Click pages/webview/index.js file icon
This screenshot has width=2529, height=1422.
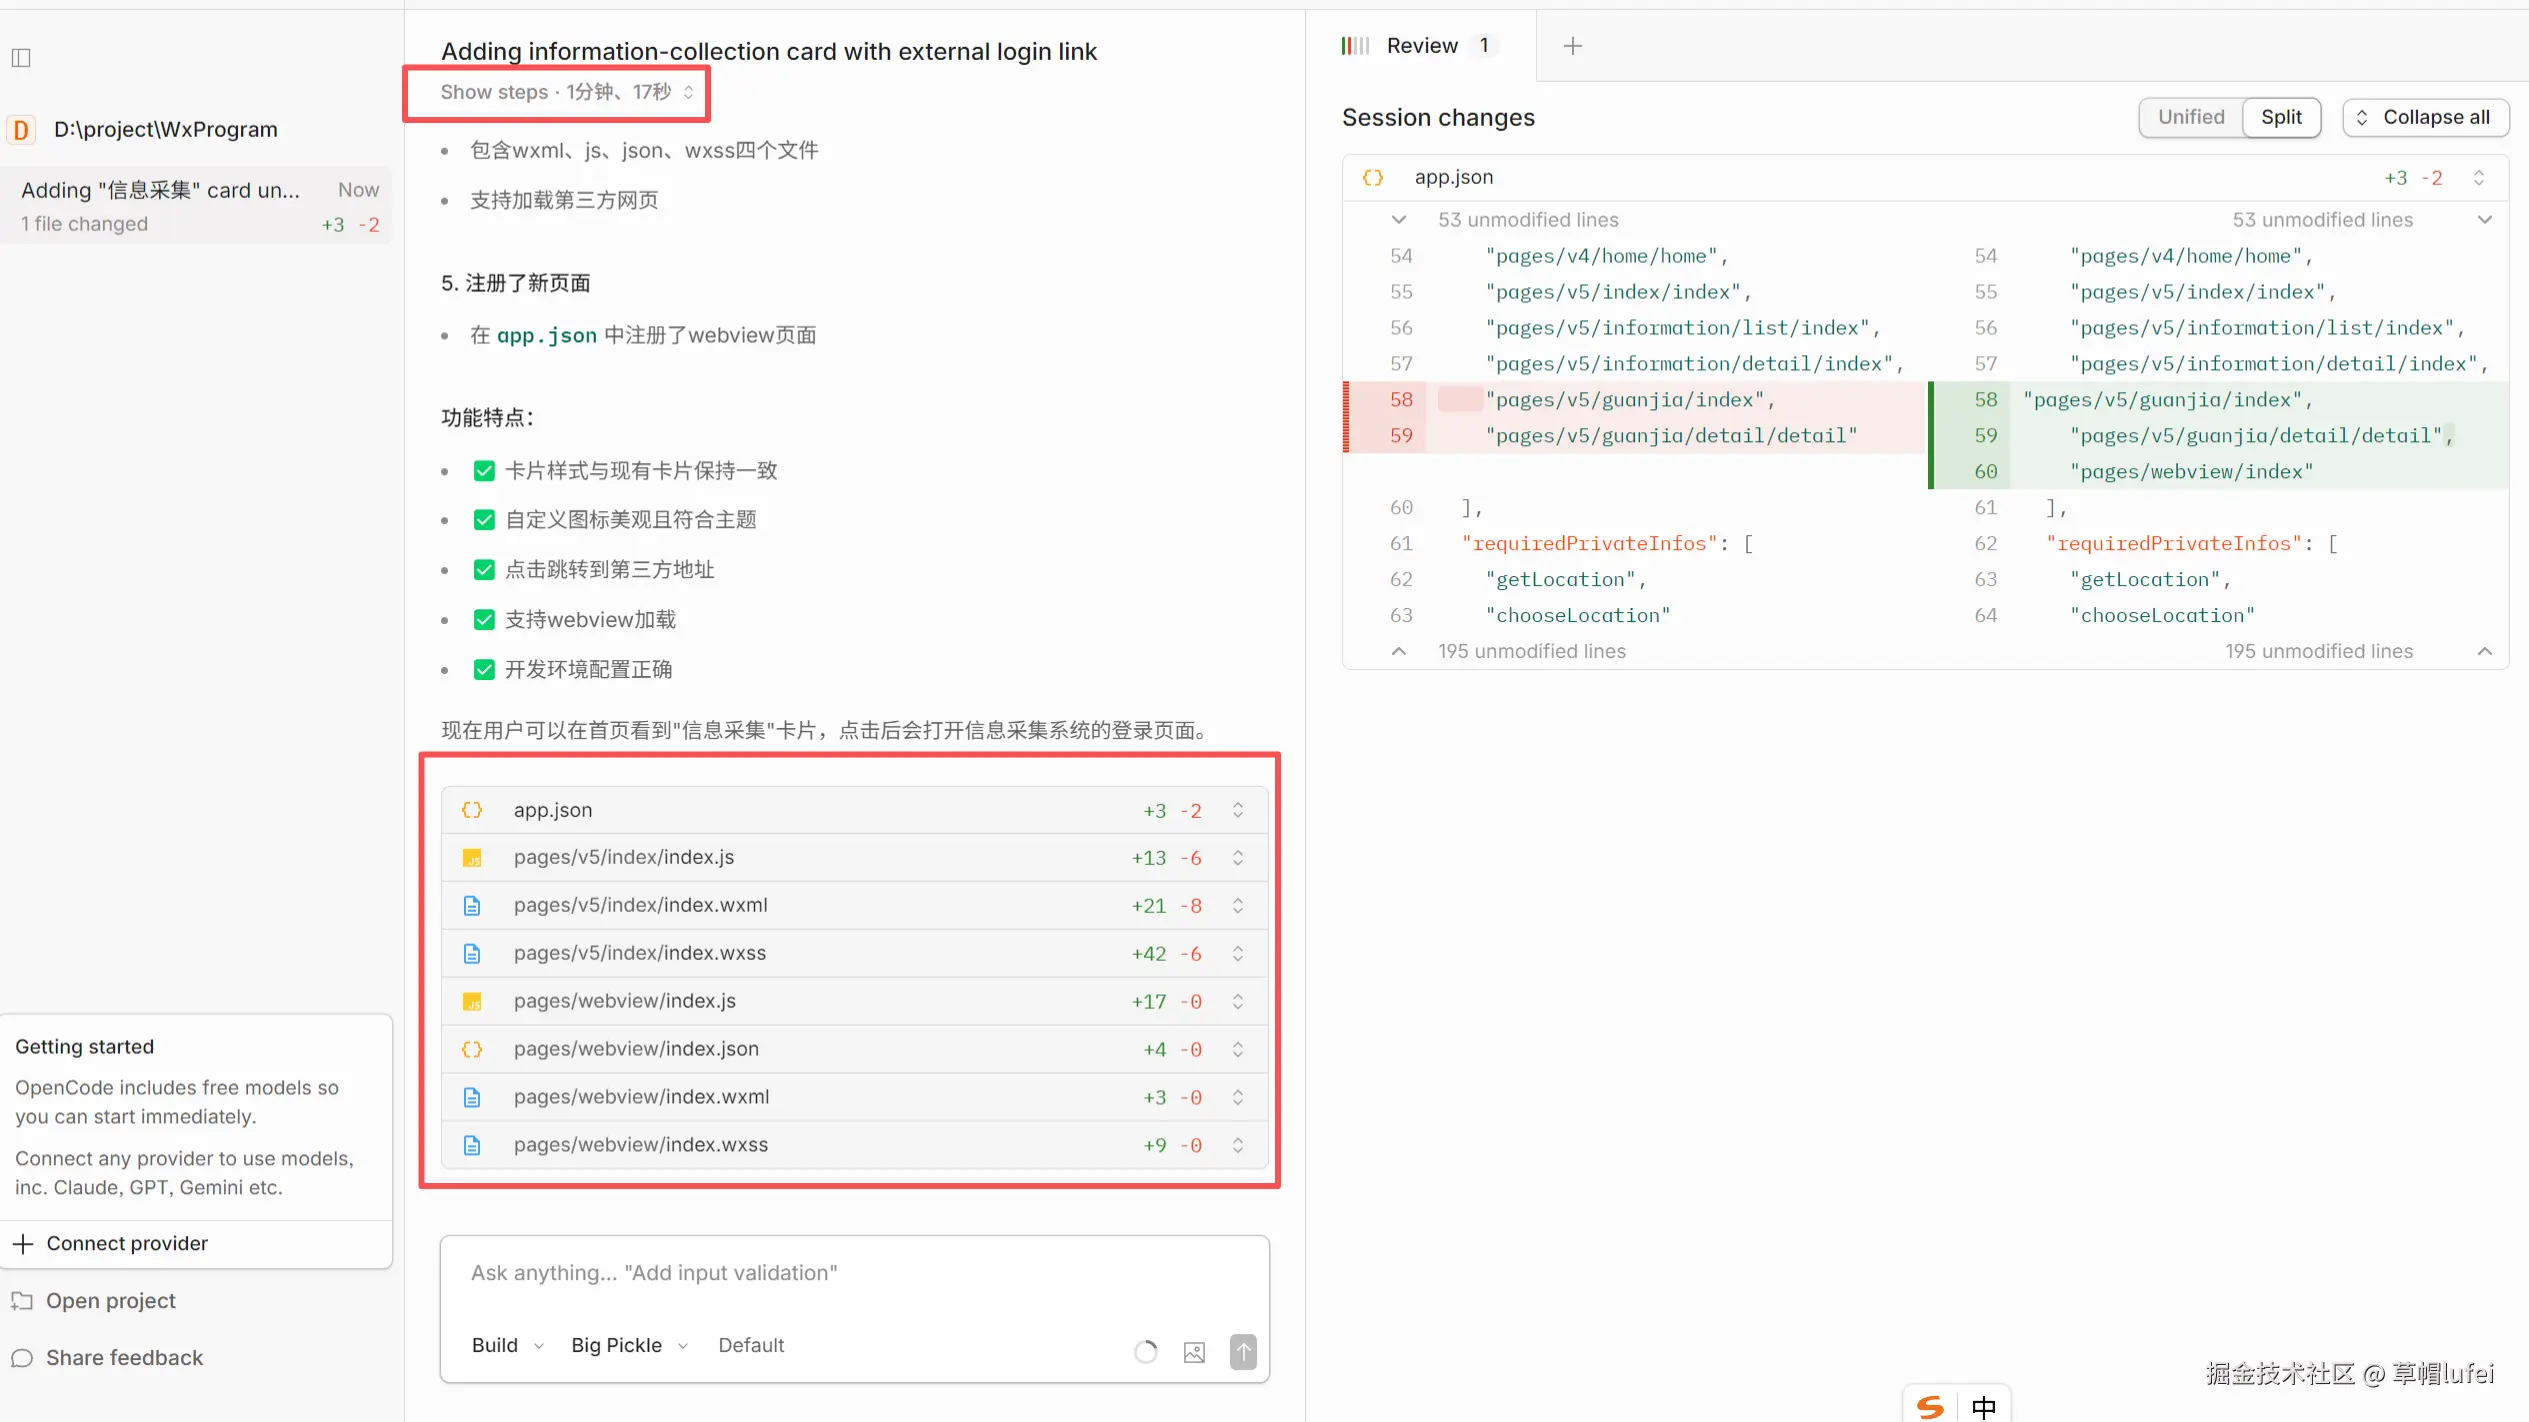tap(472, 1001)
